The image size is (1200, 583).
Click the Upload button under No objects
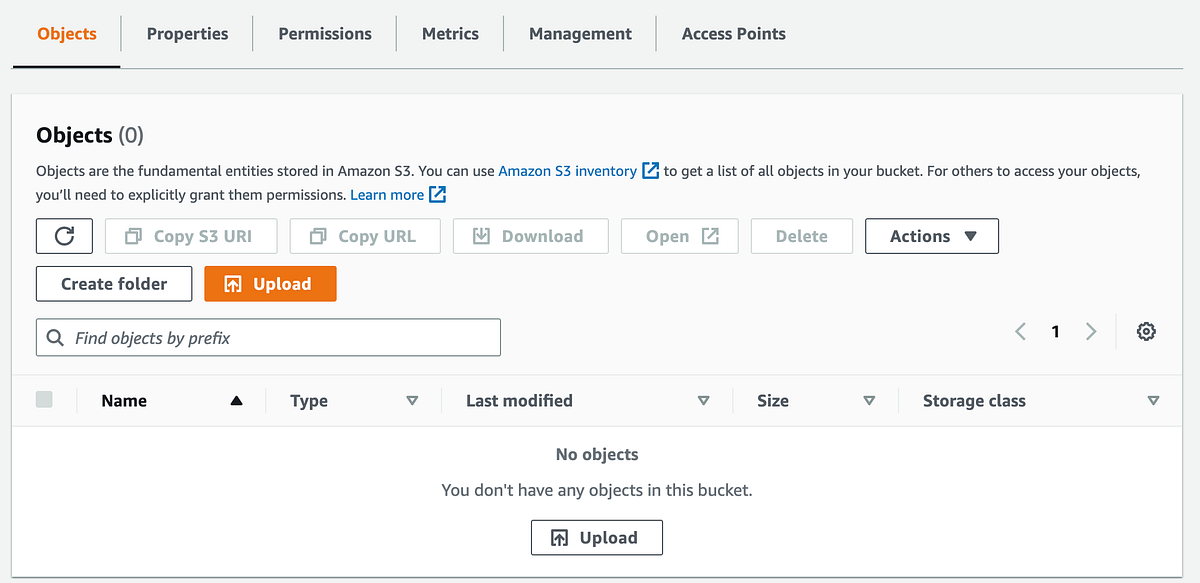(596, 538)
